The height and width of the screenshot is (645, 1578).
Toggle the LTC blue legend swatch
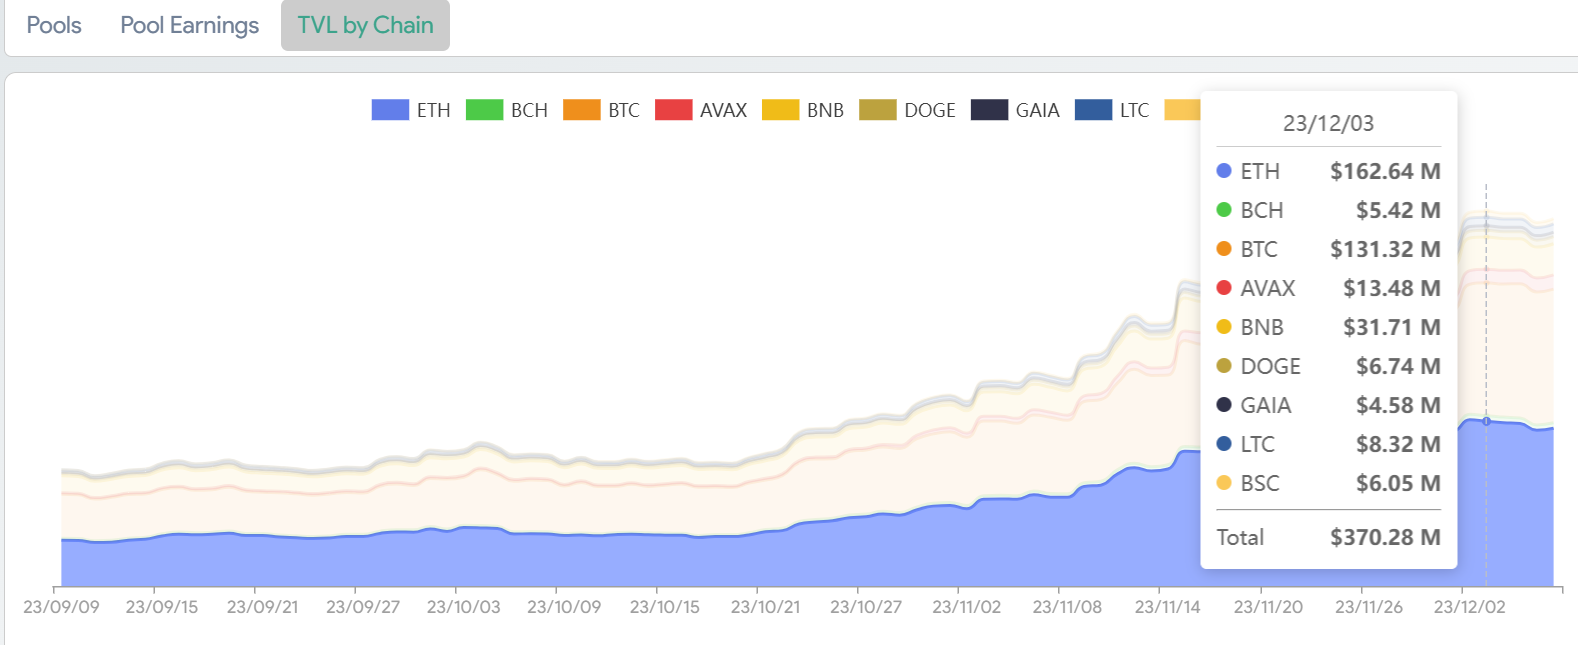1093,110
